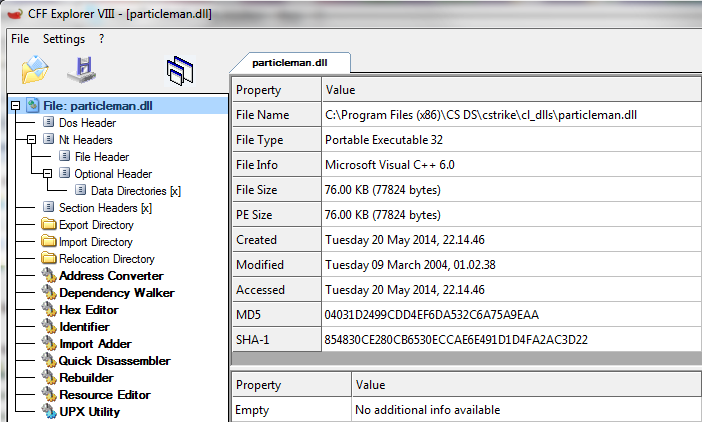Open Optional Header in the tree
702x422 pixels.
click(x=113, y=174)
